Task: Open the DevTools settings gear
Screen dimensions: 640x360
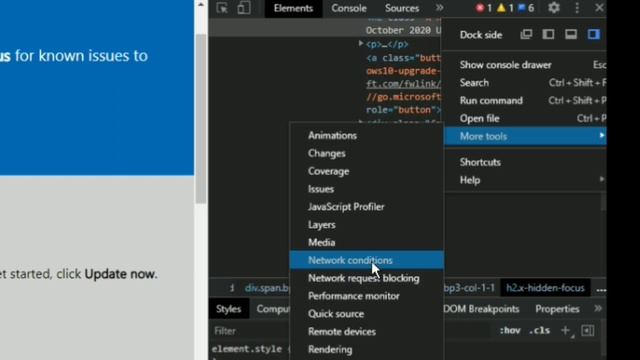Action: tap(554, 8)
